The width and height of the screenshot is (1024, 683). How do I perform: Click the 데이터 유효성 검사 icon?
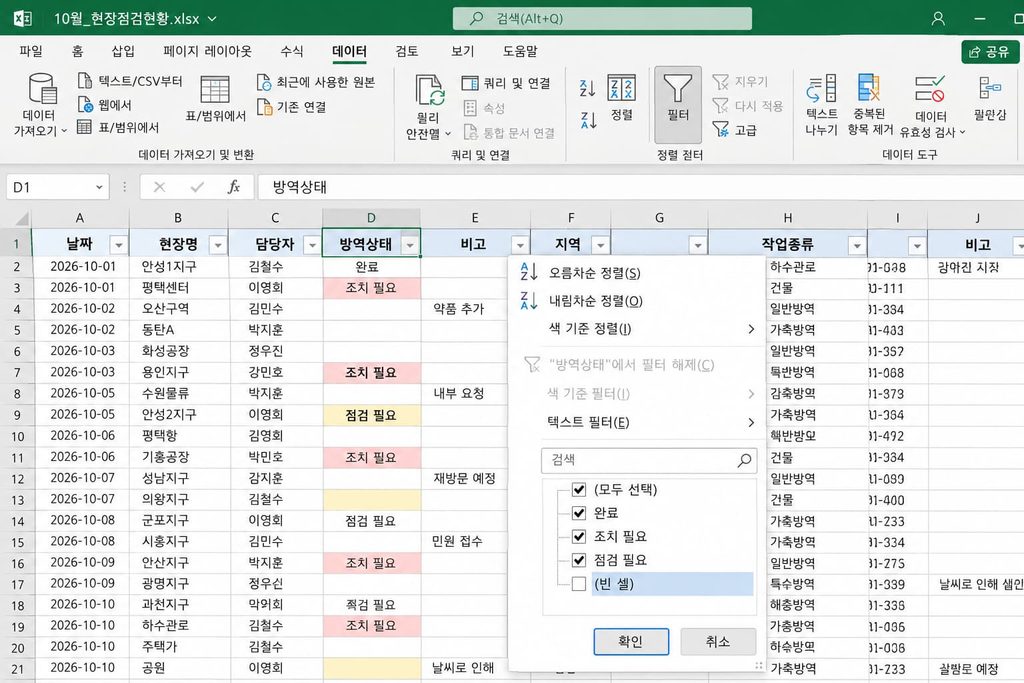930,89
